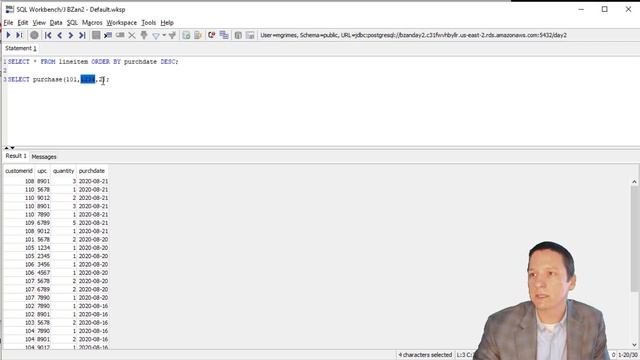Open the Tools menu
This screenshot has width=640, height=360.
pyautogui.click(x=149, y=22)
